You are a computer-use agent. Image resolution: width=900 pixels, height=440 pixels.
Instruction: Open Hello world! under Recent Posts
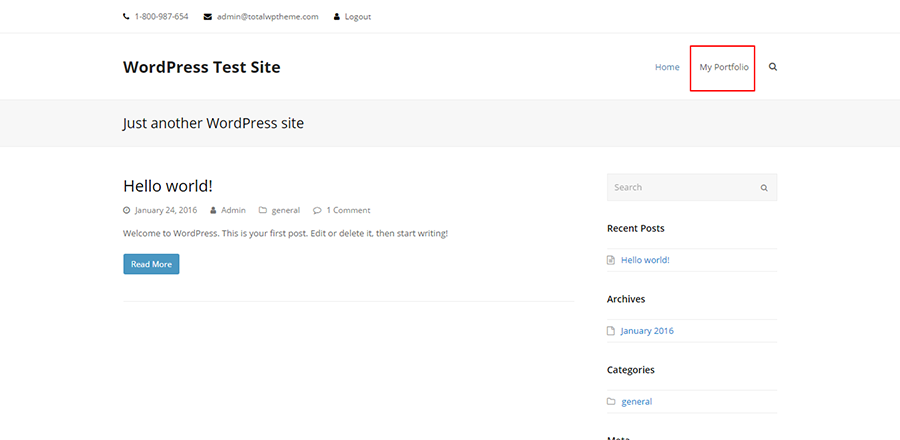click(x=645, y=260)
